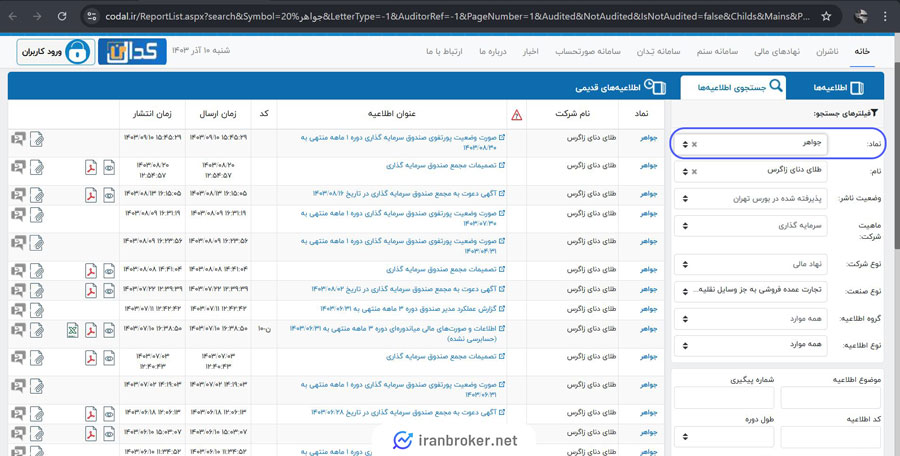Open آگهی دعوت به مجمع dated 1403/08/16 link
Screen dimensions: 900x456
[x=409, y=194]
